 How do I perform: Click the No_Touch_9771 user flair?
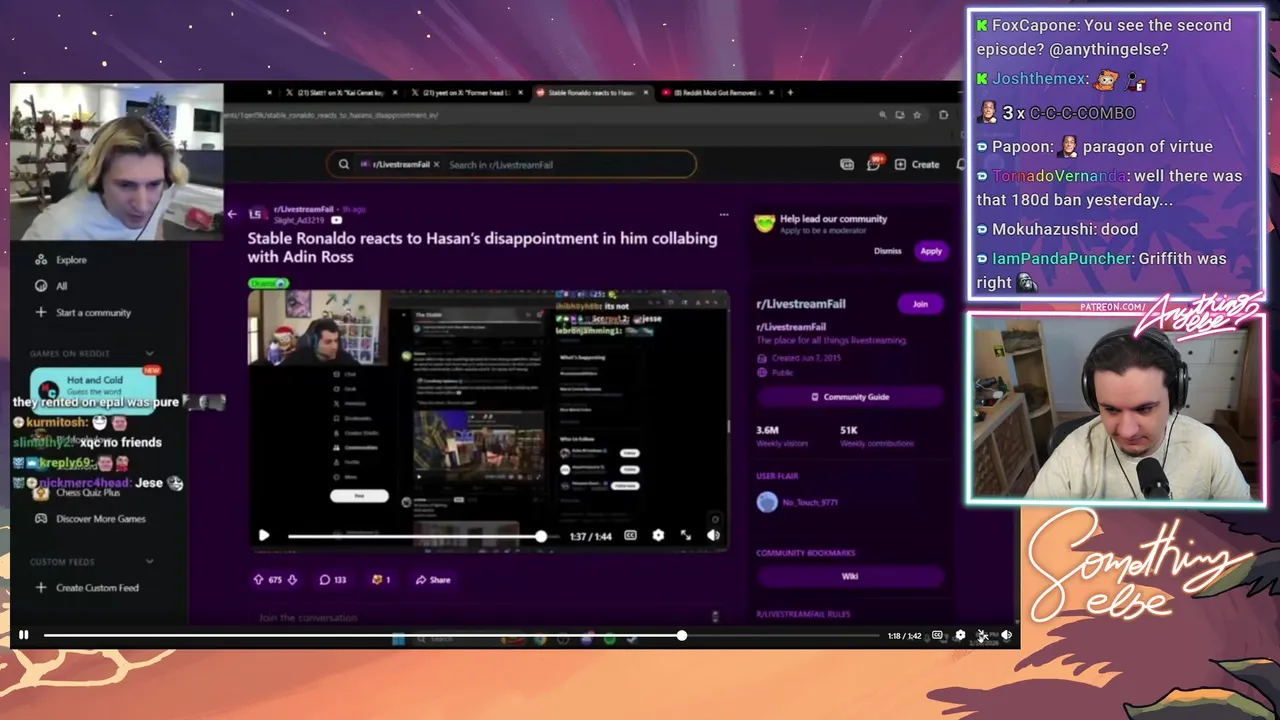[x=810, y=503]
